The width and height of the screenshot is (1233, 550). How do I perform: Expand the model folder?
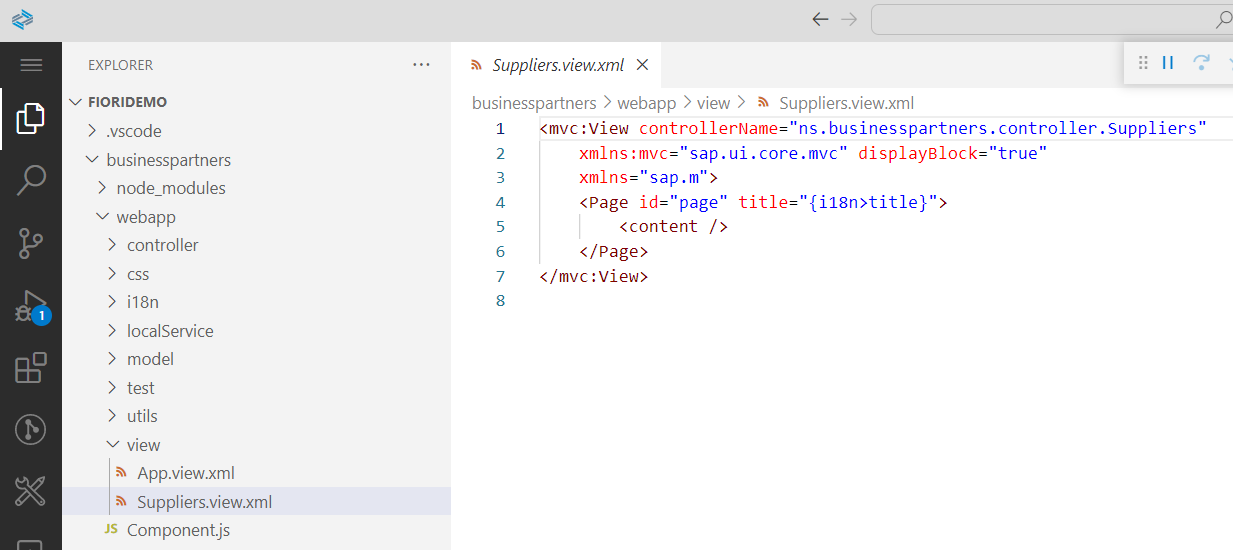(x=113, y=359)
